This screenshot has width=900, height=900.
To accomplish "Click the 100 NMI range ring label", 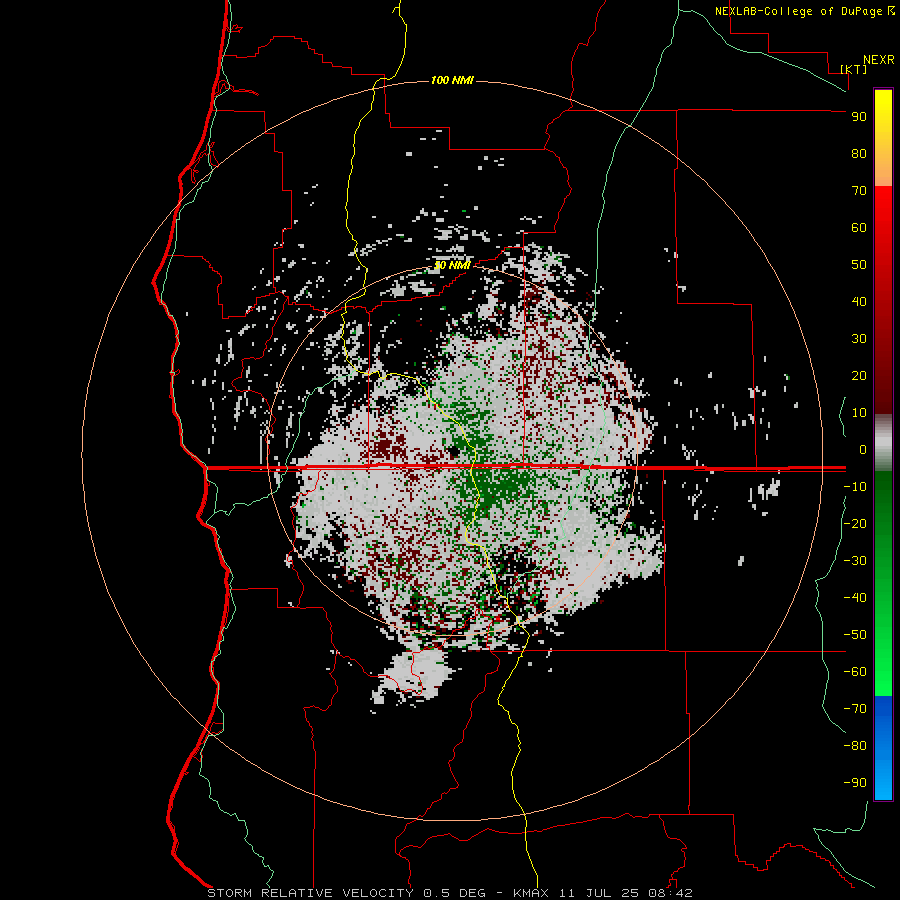I will click(452, 80).
